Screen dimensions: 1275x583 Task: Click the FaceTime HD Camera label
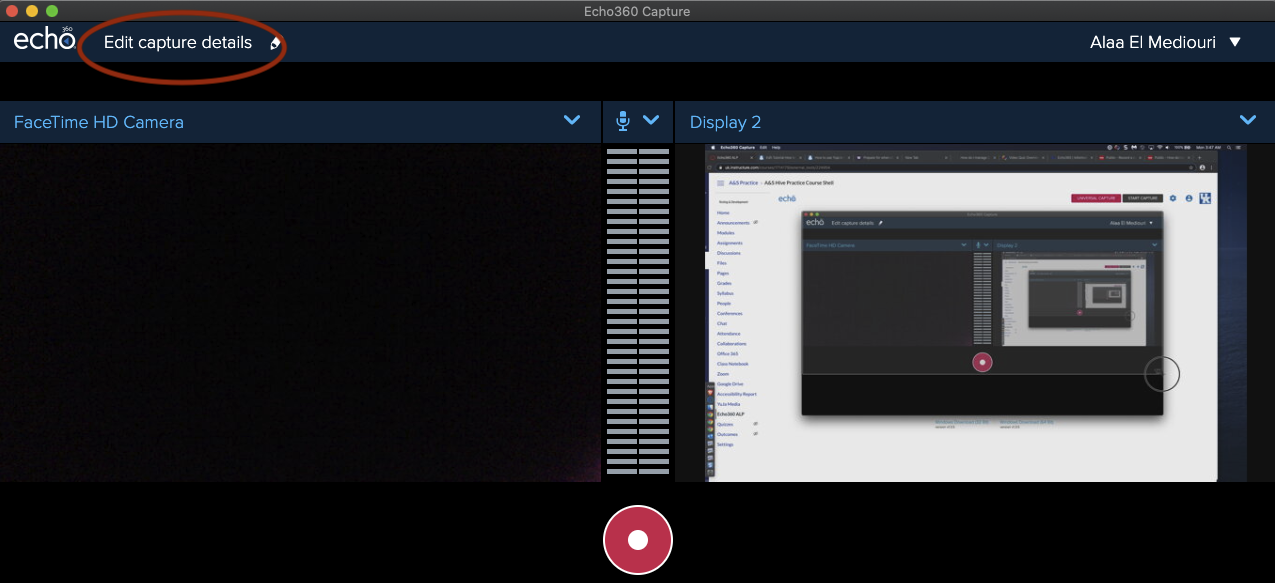pos(99,122)
